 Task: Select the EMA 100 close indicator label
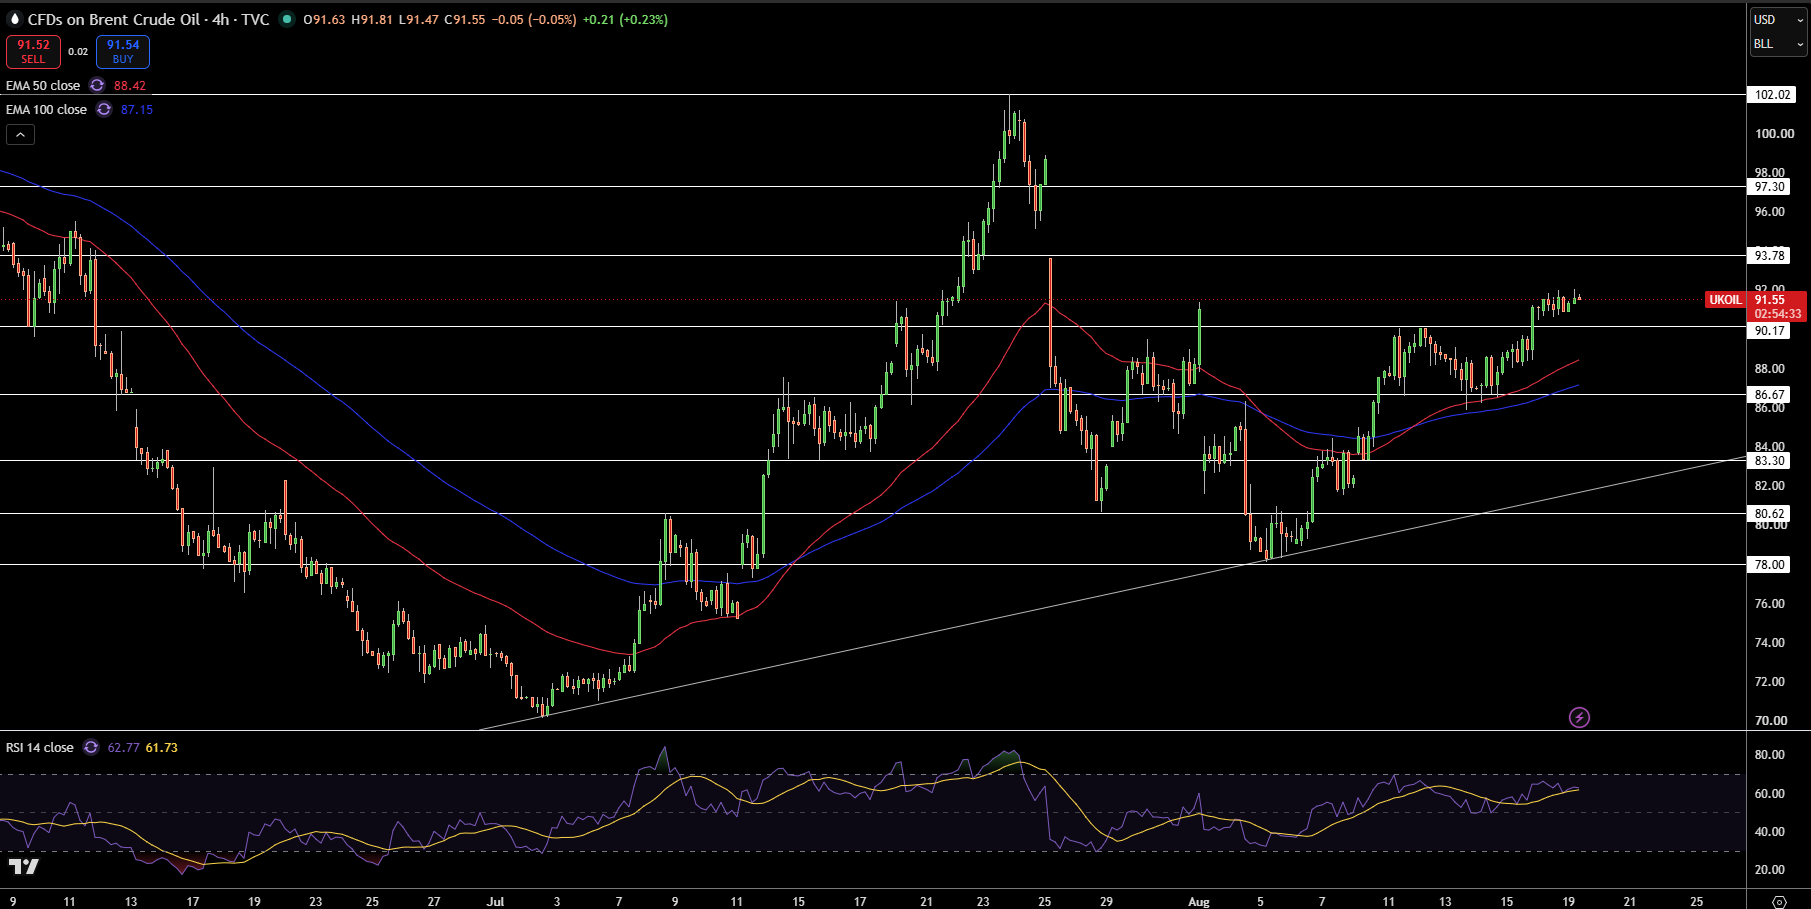pos(46,110)
